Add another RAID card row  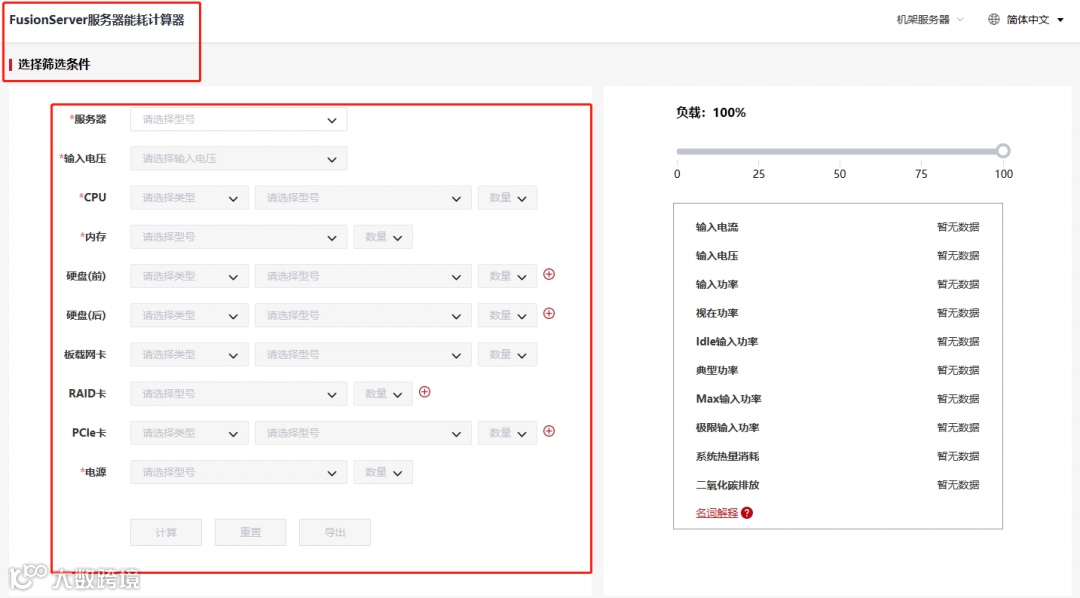click(x=425, y=392)
